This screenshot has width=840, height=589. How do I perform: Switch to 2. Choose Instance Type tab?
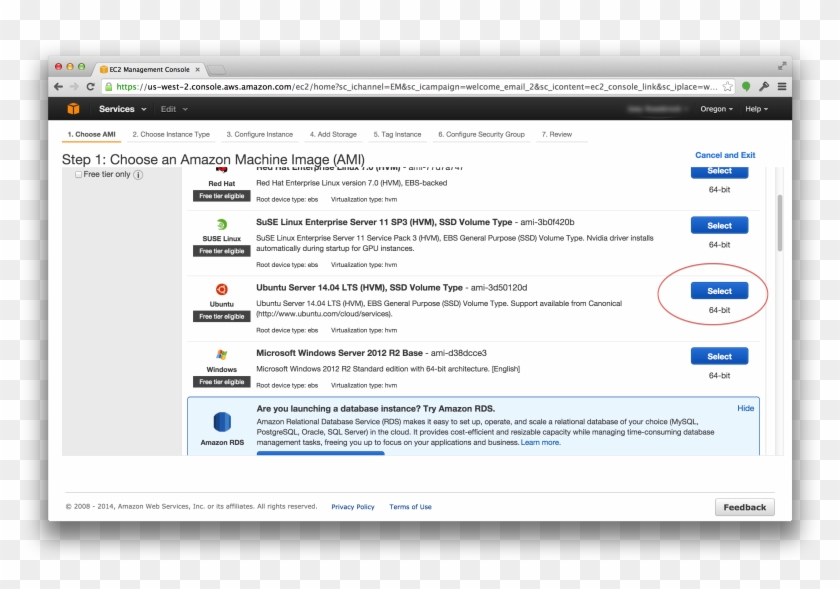tap(171, 135)
